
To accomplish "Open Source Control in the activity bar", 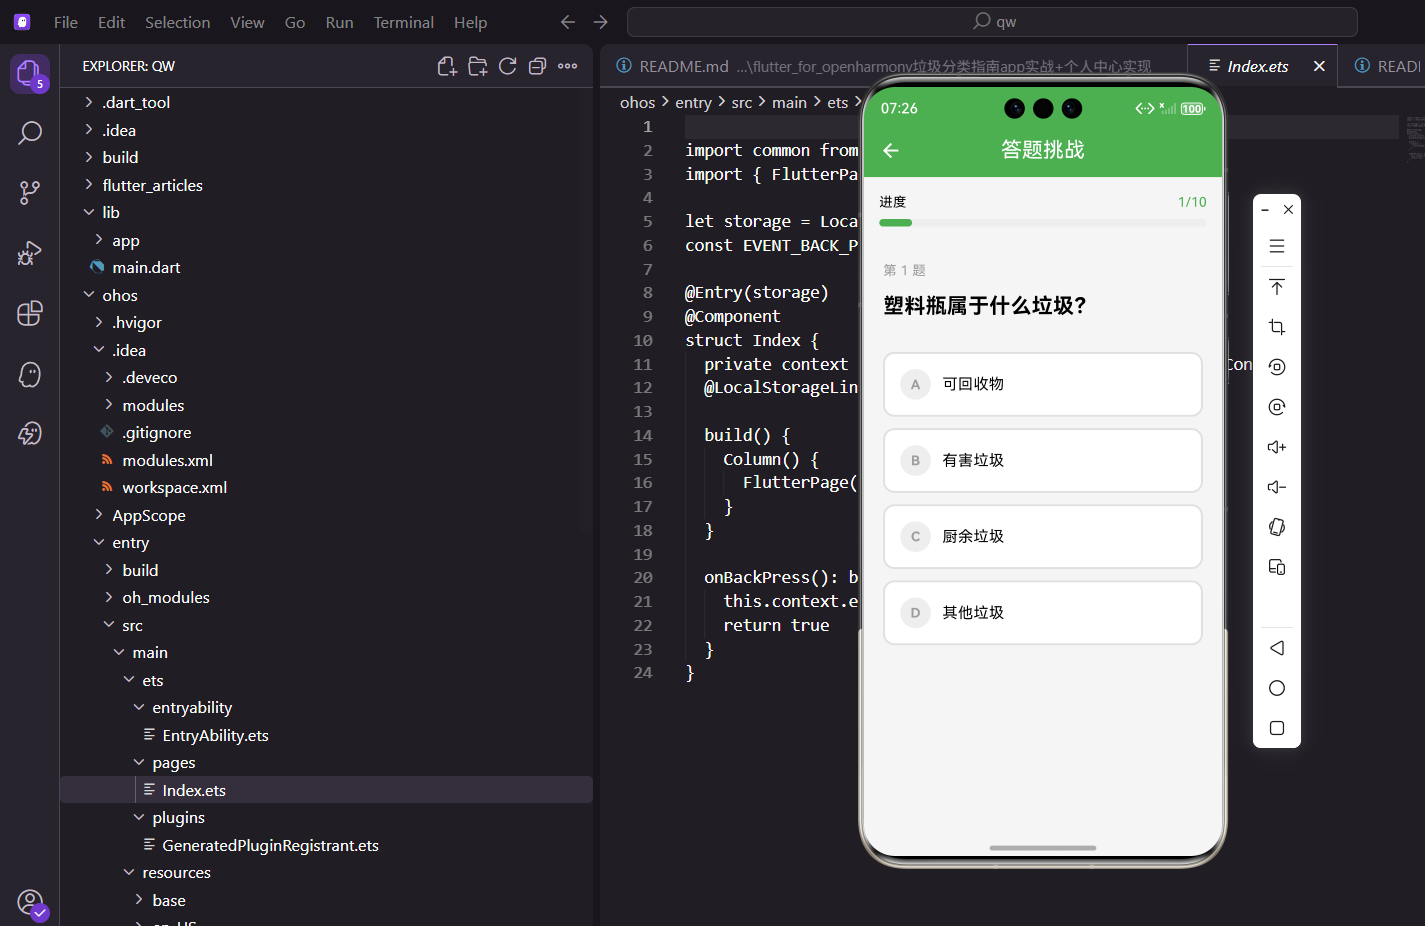I will [x=30, y=191].
